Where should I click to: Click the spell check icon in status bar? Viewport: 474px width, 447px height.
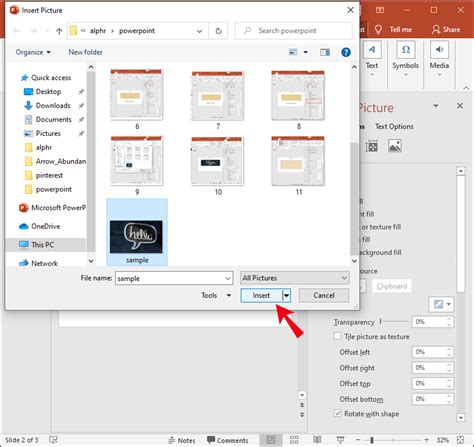pos(53,440)
